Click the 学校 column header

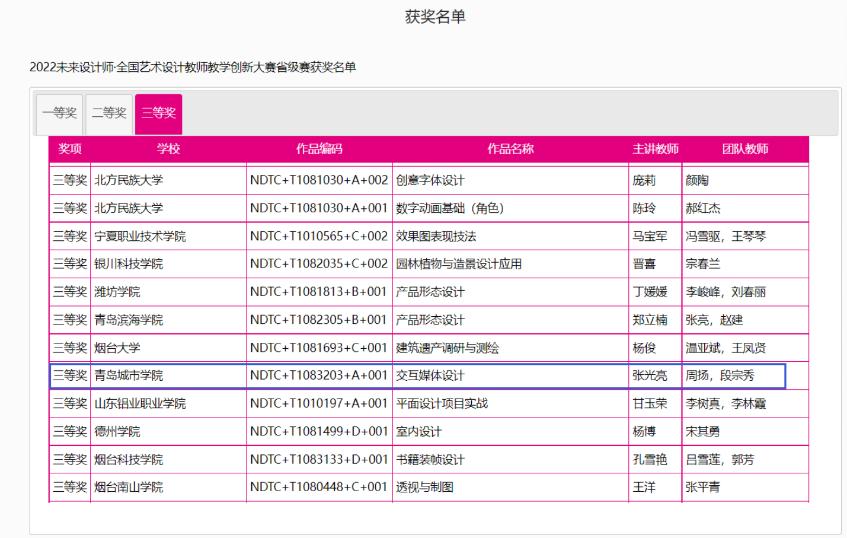click(169, 149)
